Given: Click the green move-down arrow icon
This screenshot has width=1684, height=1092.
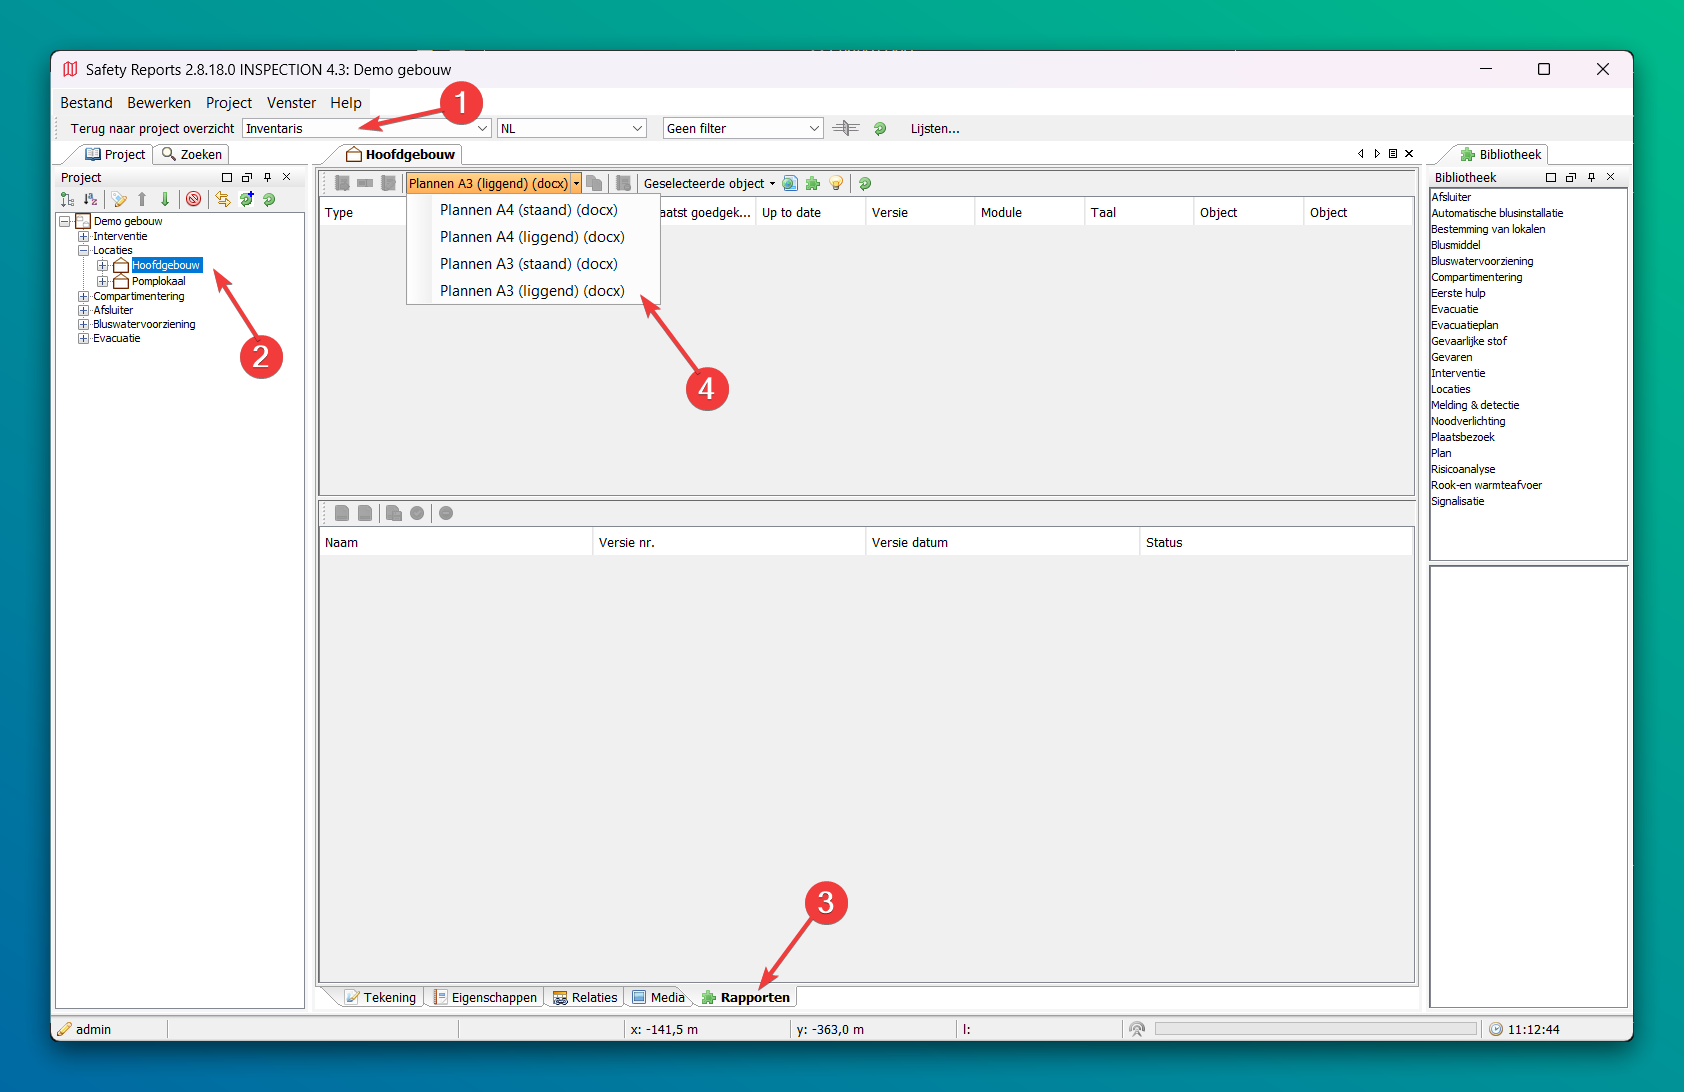Looking at the screenshot, I should pyautogui.click(x=165, y=200).
